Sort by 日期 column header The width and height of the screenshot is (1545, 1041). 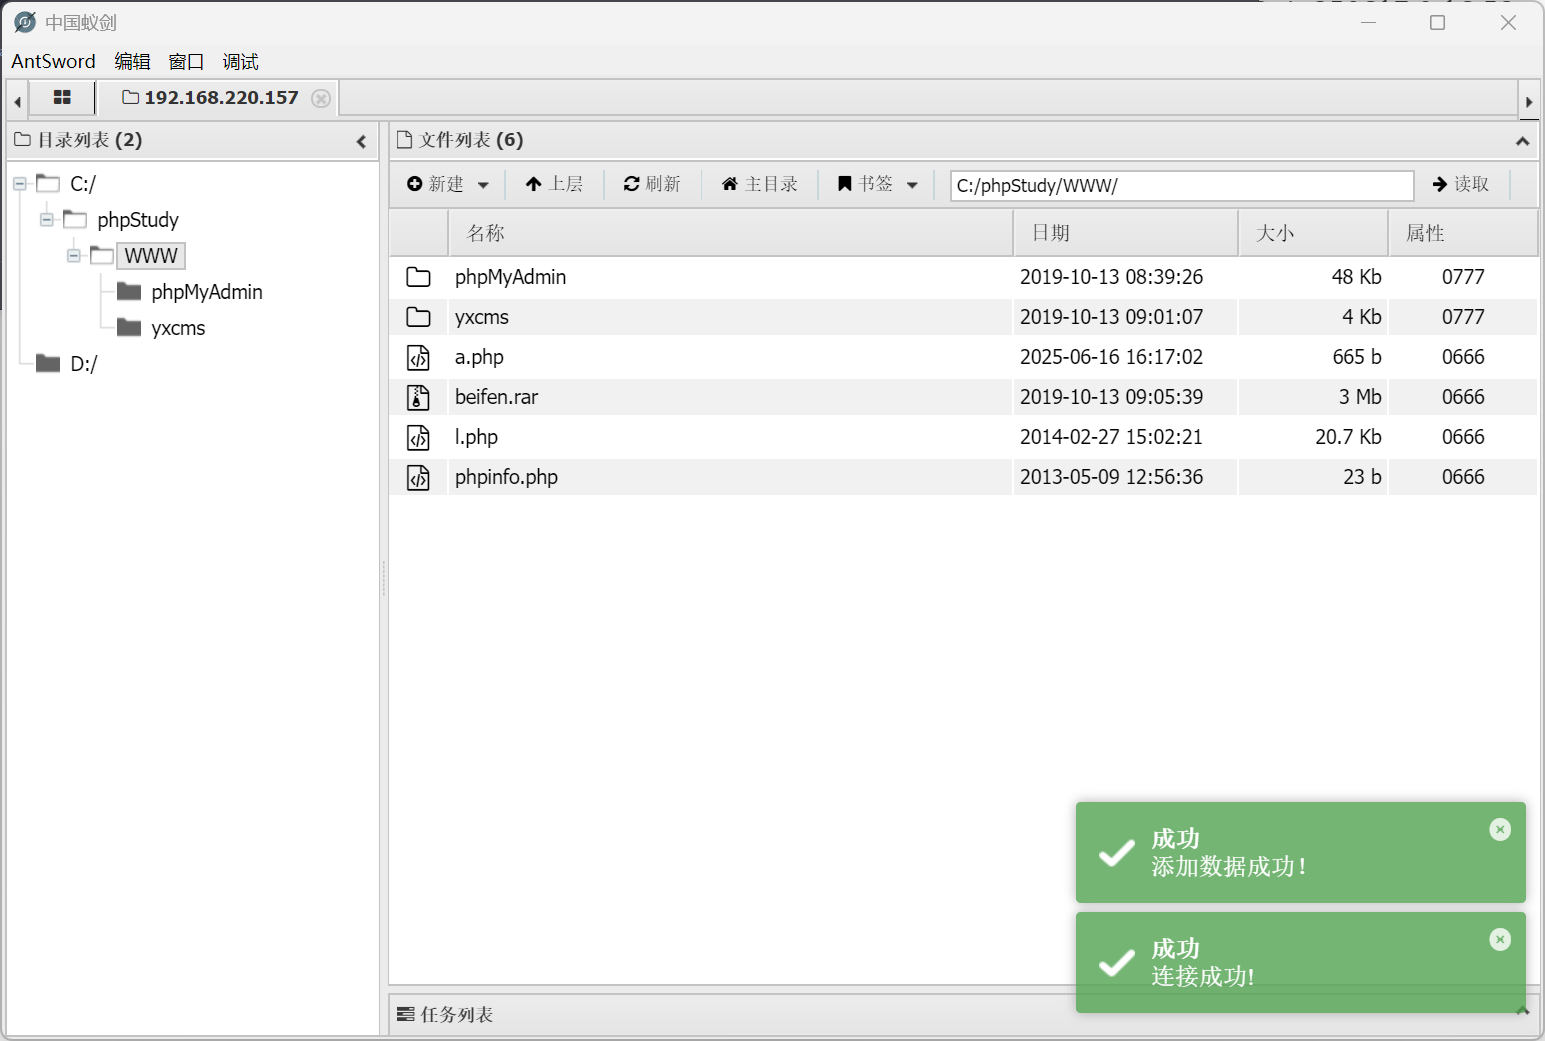[1126, 233]
